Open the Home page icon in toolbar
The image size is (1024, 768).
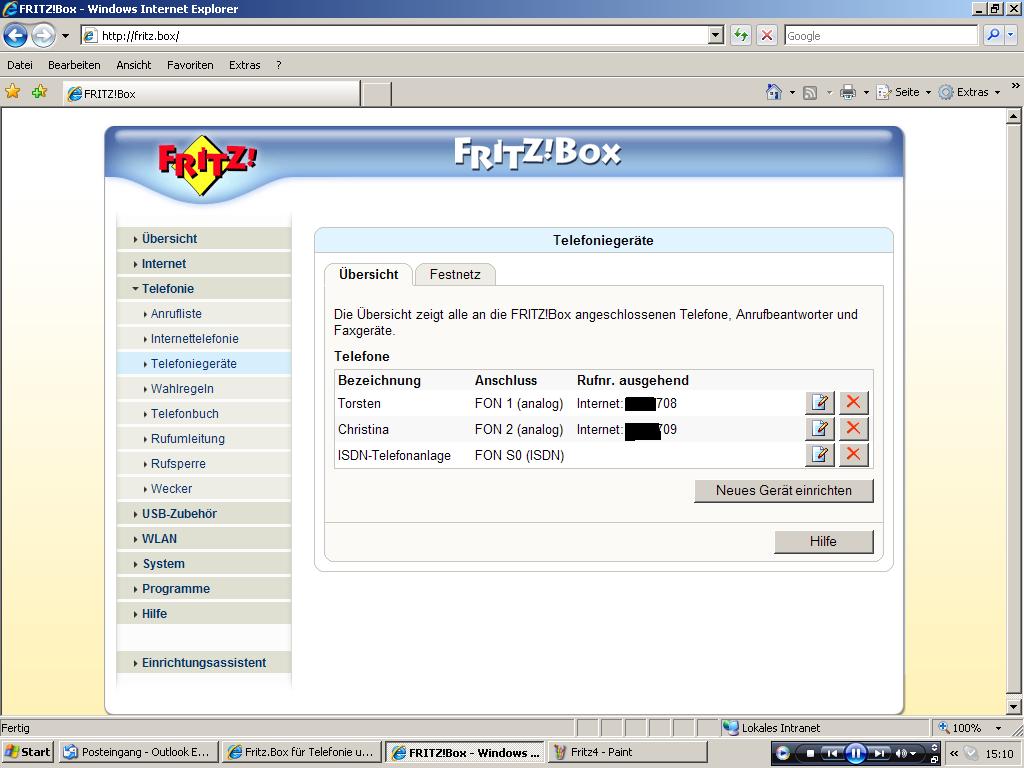point(773,92)
